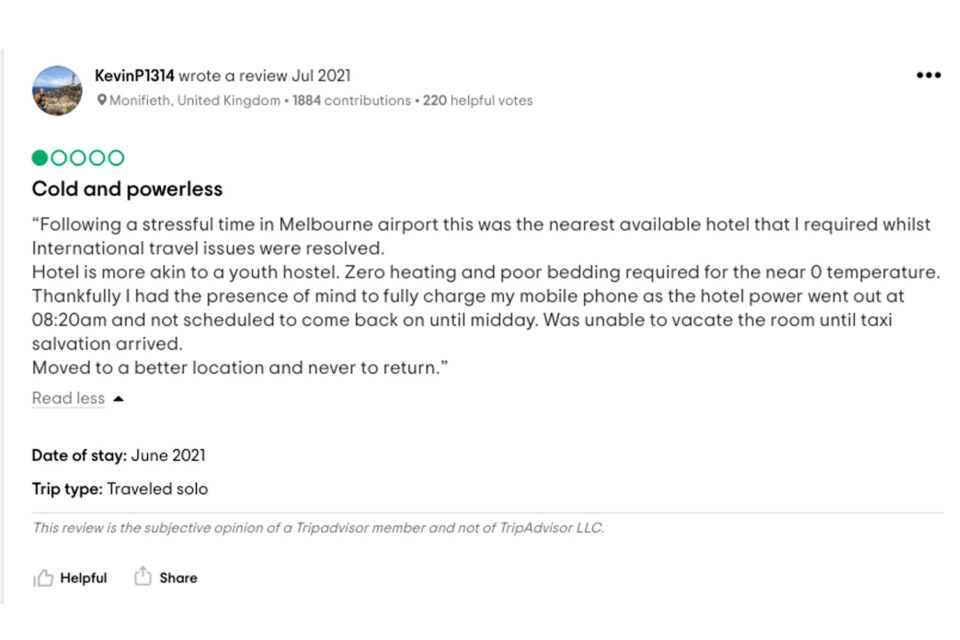The image size is (960, 640).
Task: Click the third empty rating bubble
Action: [x=78, y=158]
